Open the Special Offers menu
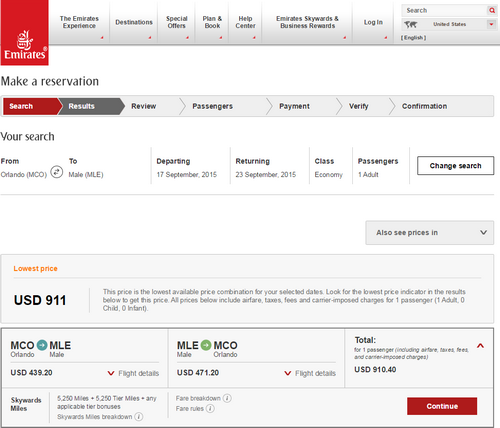The width and height of the screenshot is (500, 428). (177, 22)
